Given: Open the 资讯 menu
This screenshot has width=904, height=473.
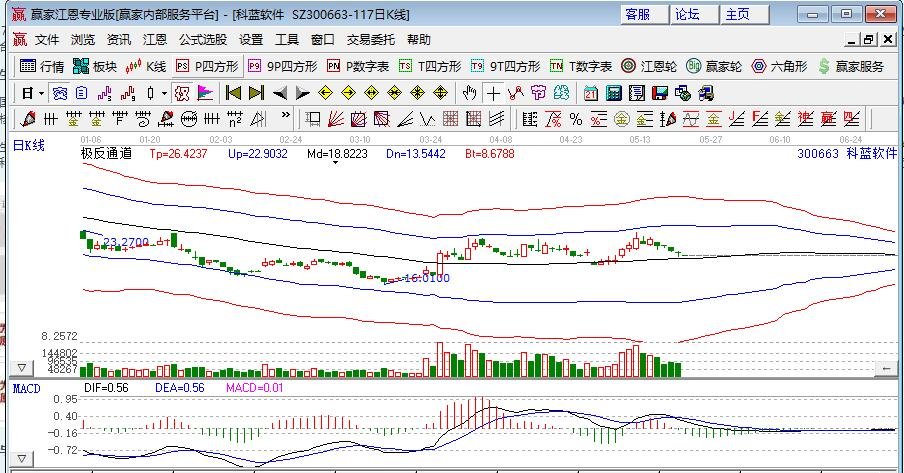Looking at the screenshot, I should (119, 40).
